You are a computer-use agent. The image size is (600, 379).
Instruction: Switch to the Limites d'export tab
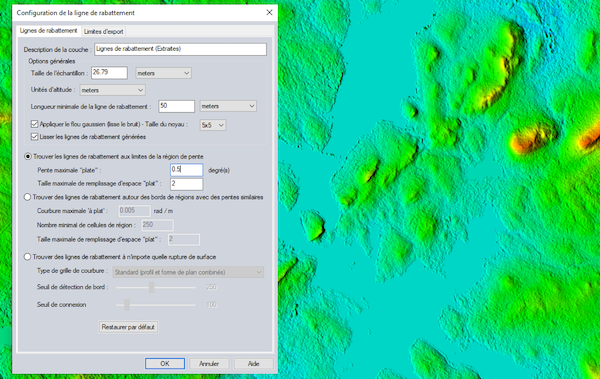tap(103, 31)
